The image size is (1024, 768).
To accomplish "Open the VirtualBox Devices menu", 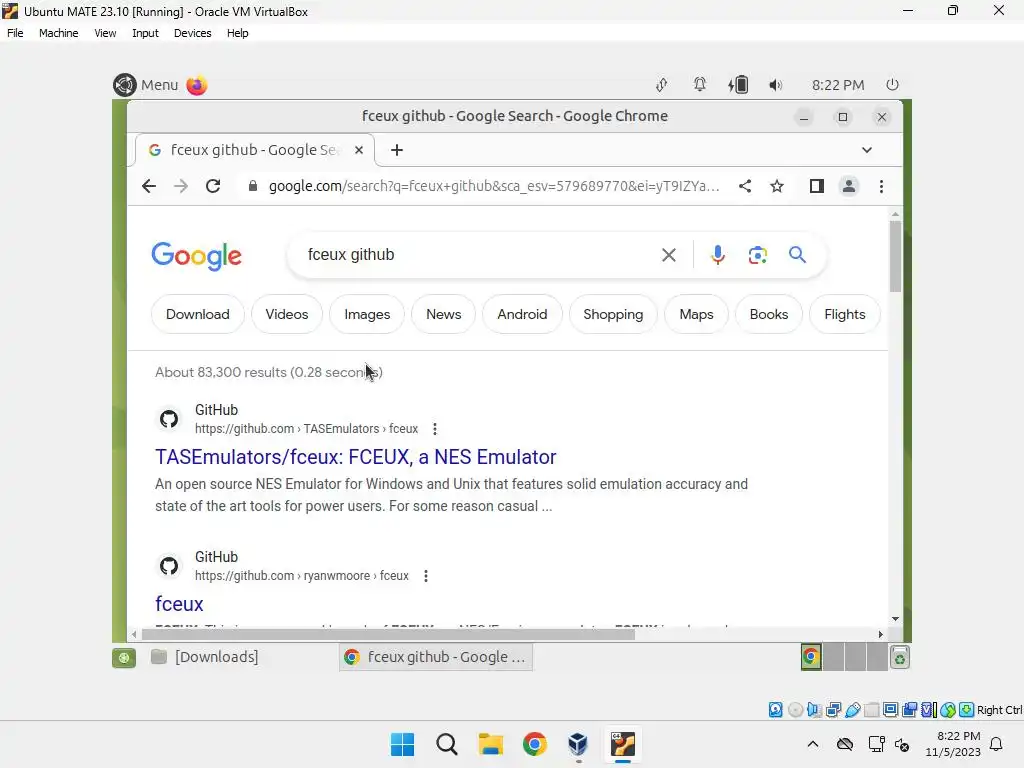I will pos(193,33).
